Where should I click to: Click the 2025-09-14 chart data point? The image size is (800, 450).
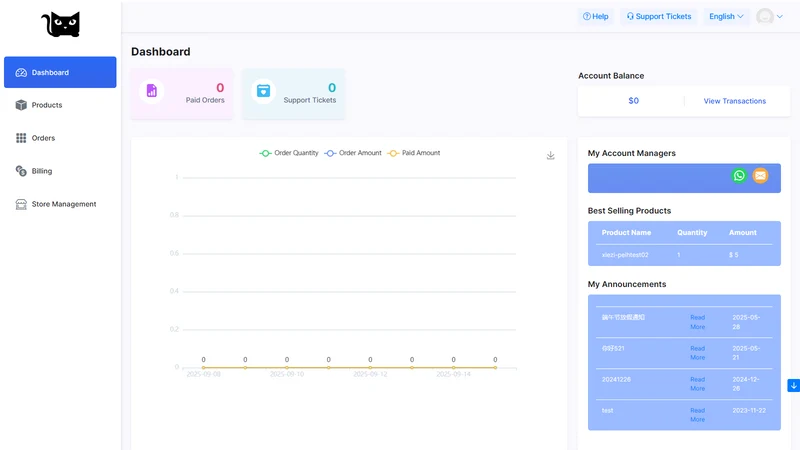[454, 367]
